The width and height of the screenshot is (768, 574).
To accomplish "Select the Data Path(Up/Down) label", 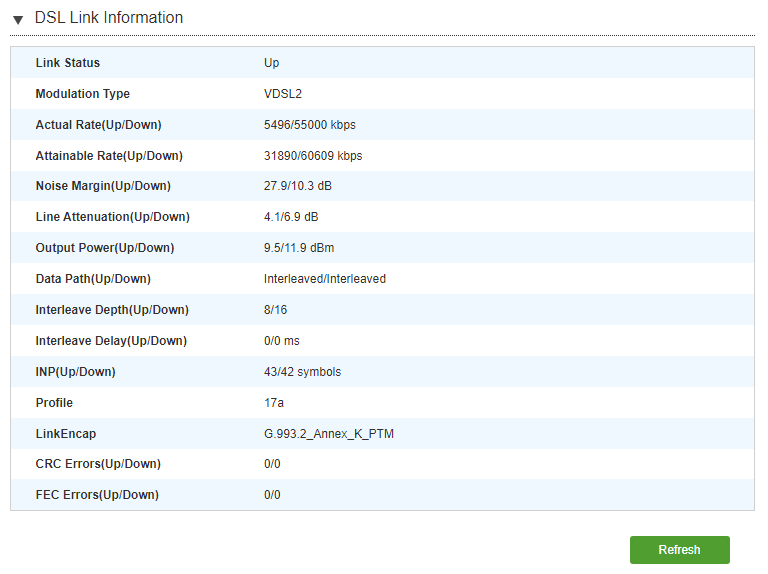I will pos(93,279).
